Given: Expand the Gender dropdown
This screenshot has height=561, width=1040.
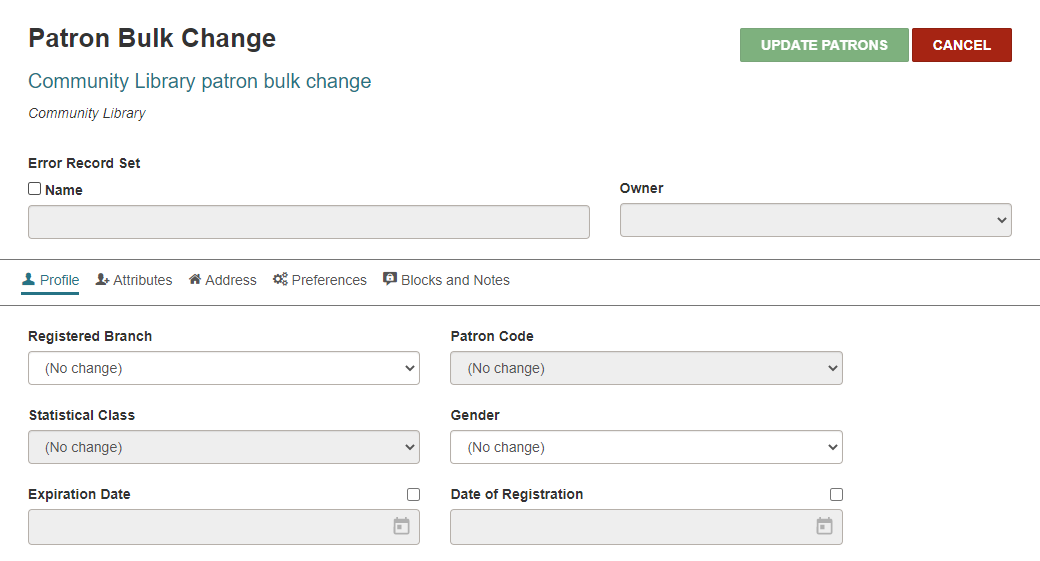Looking at the screenshot, I should [646, 447].
